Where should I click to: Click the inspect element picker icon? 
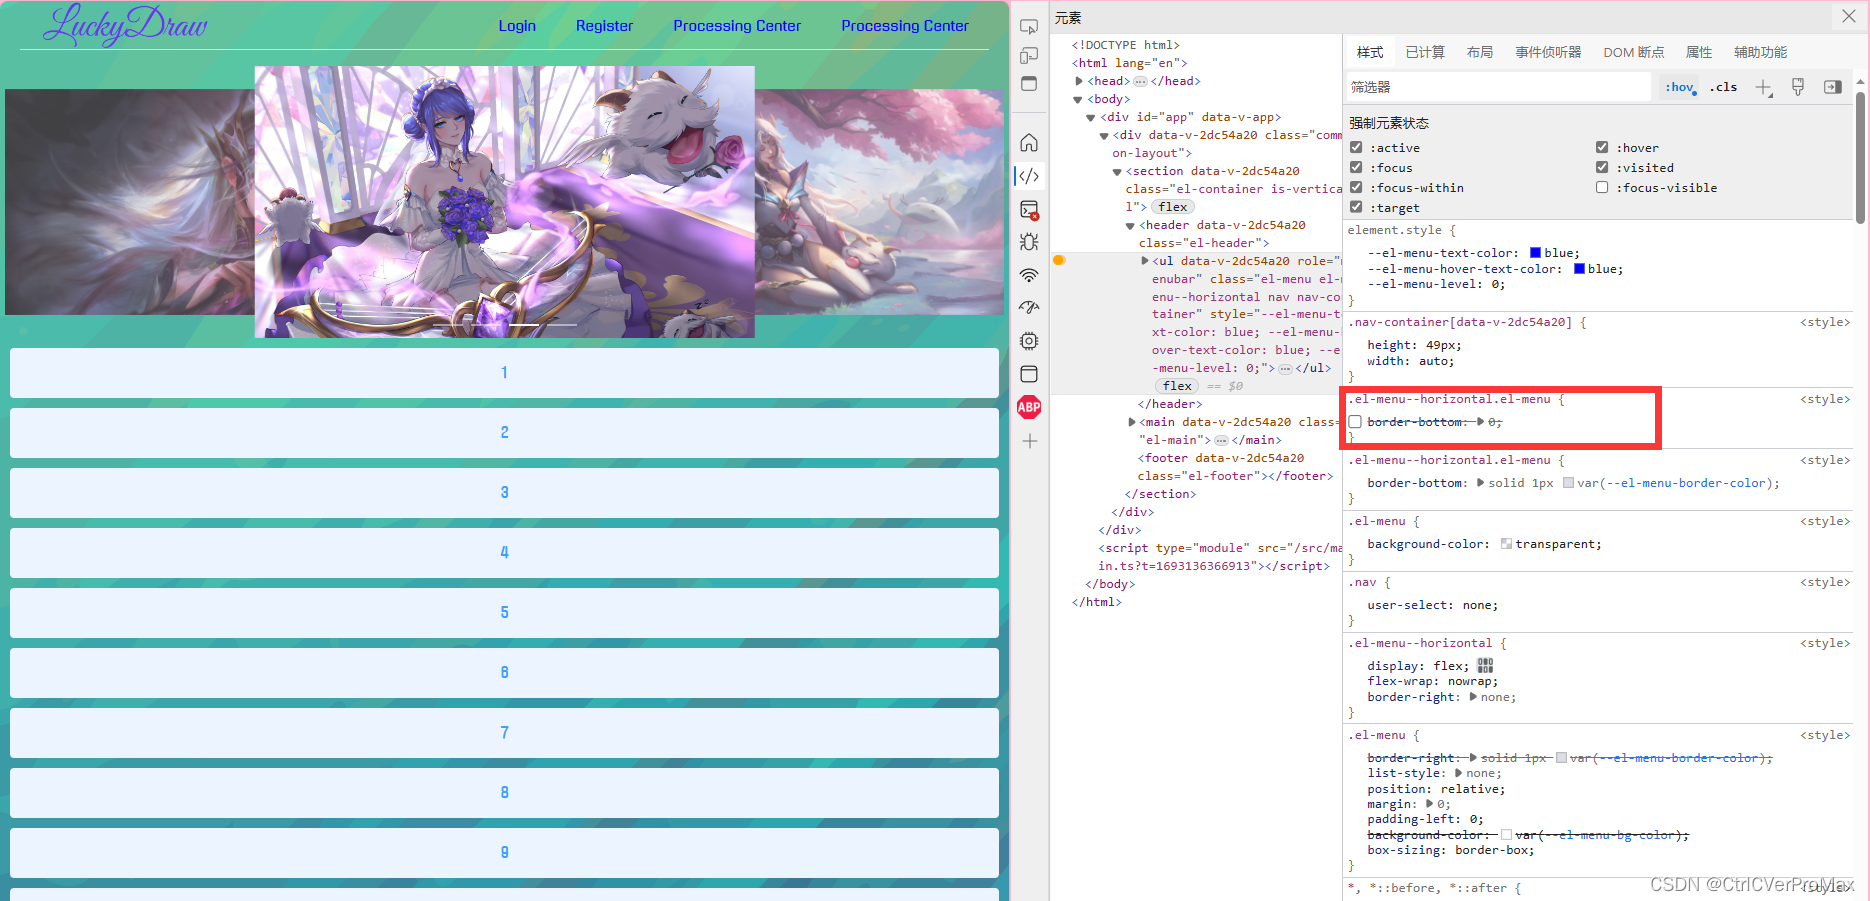[1029, 27]
